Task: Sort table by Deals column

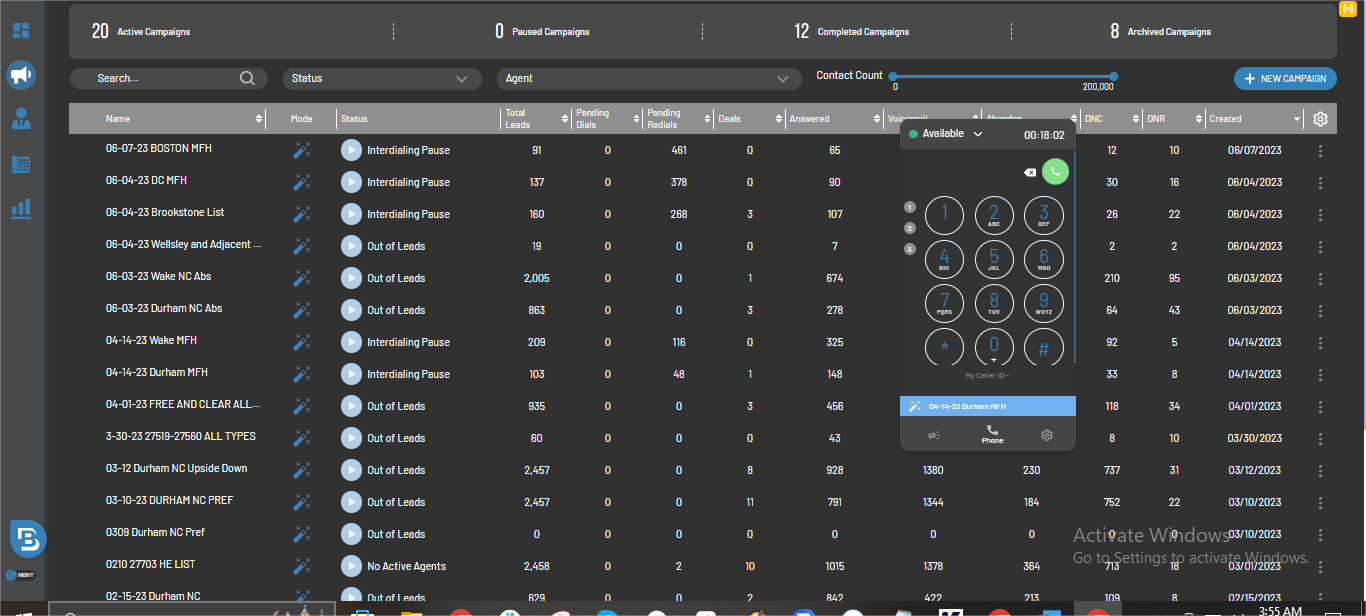Action: 779,119
